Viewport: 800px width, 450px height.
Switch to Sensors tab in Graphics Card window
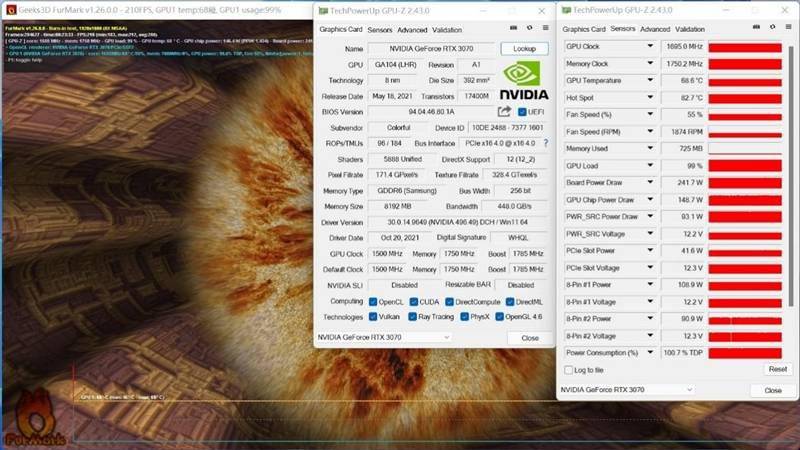(380, 30)
